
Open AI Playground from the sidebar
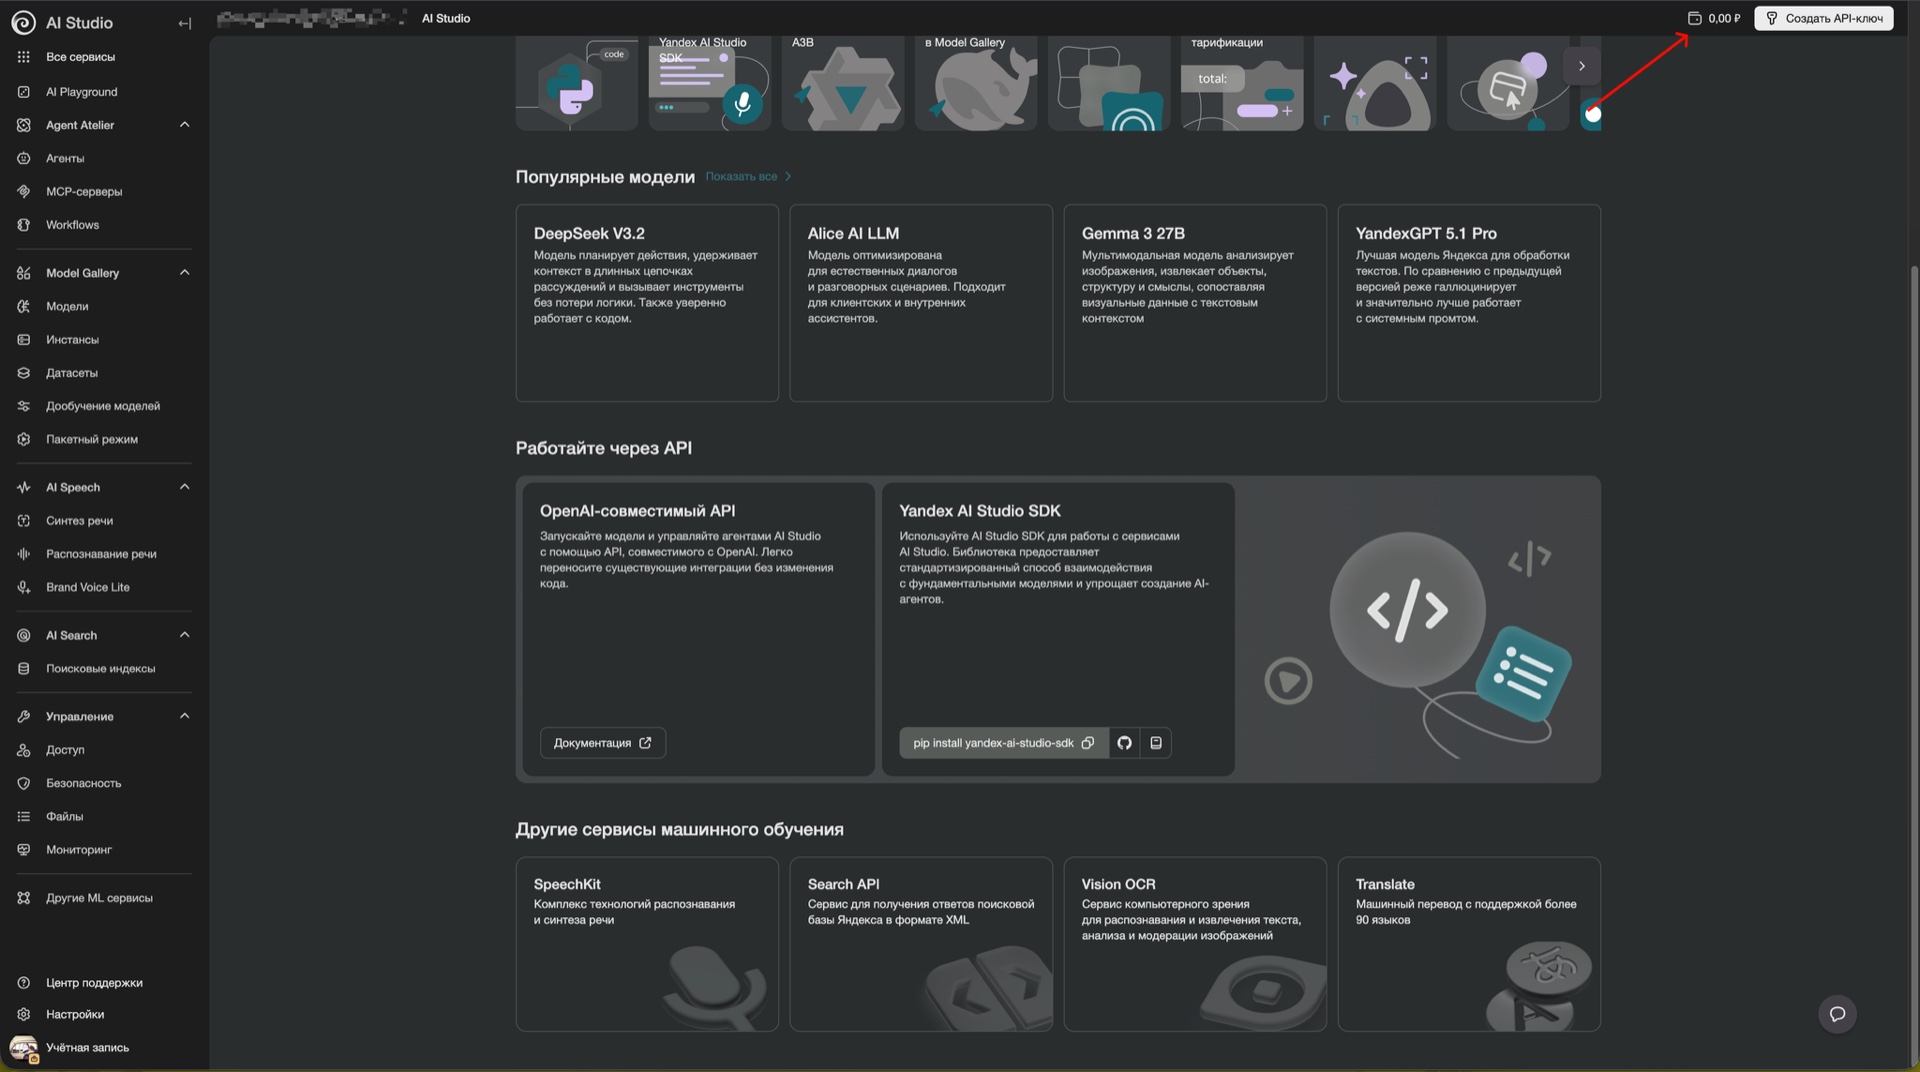coord(81,92)
